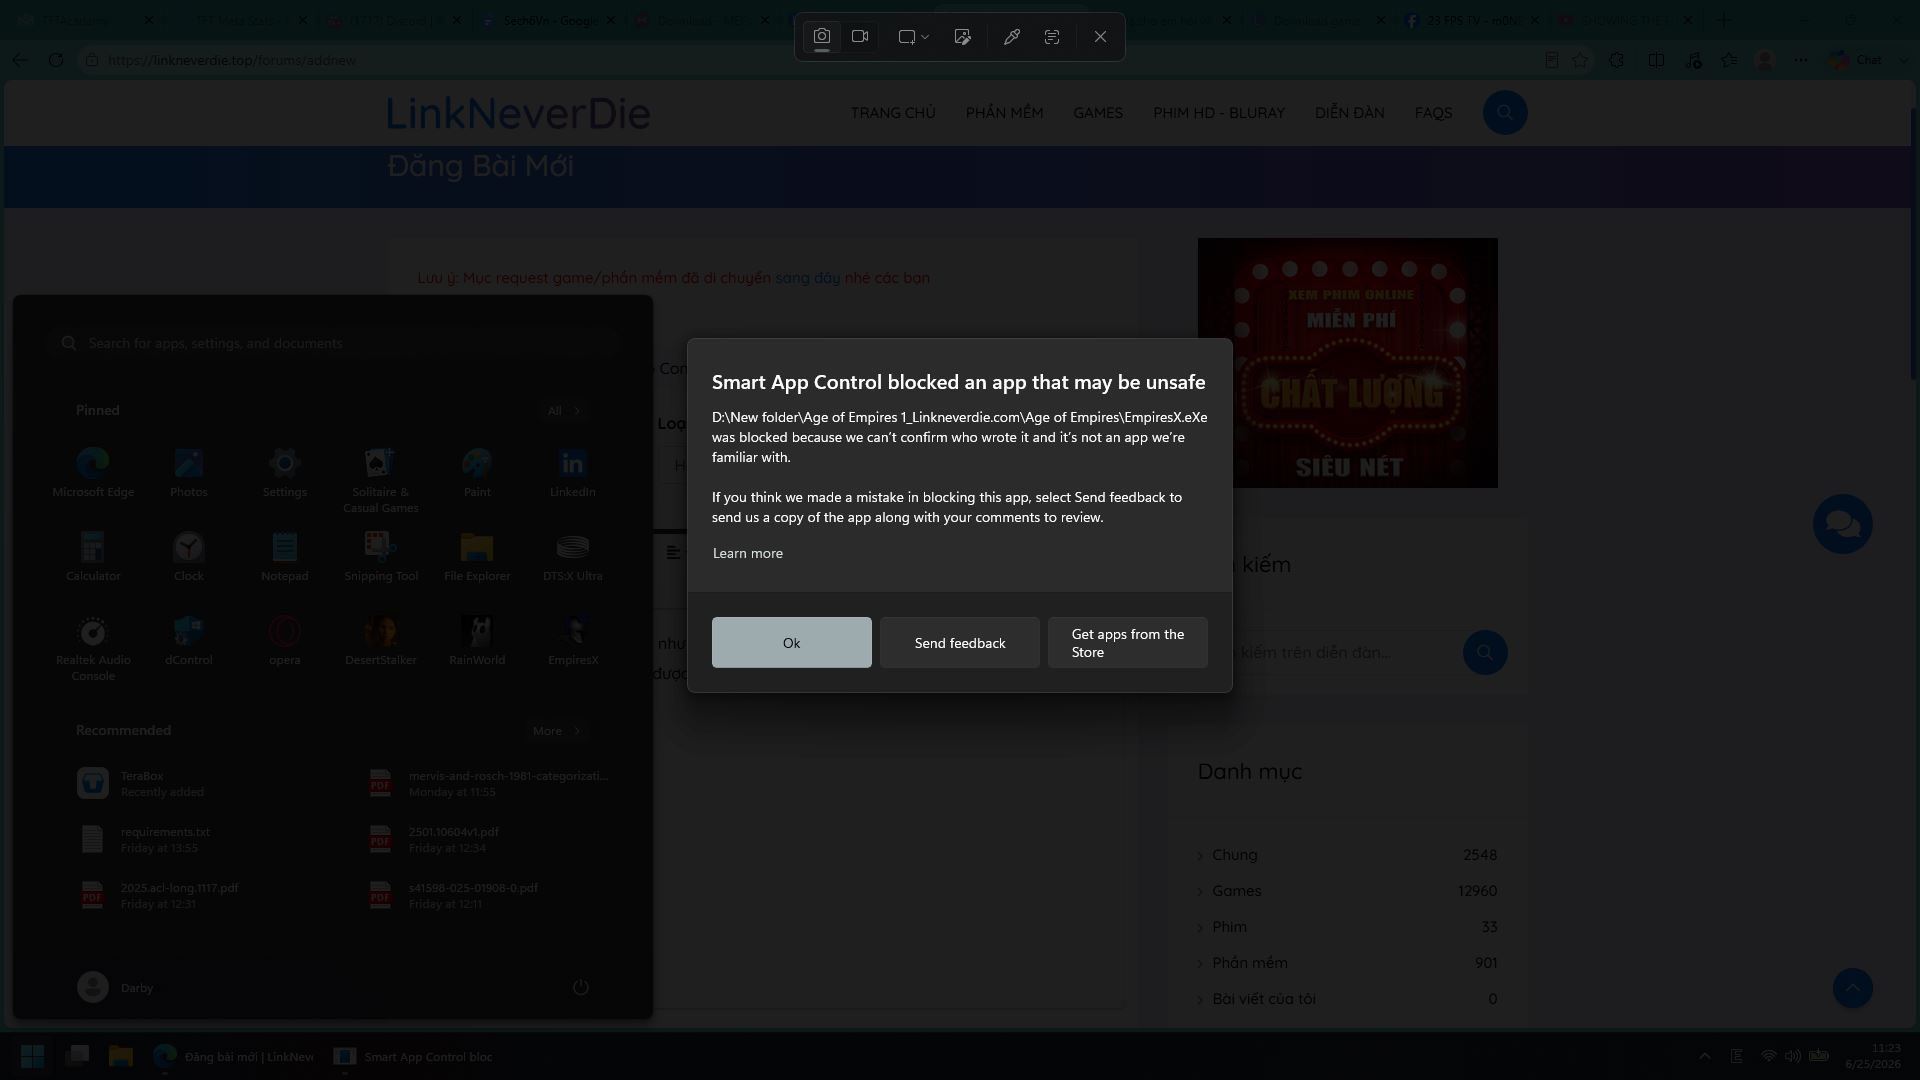Launch EmpiresX from pinned apps
Viewport: 1920px width, 1080px height.
[x=573, y=641]
